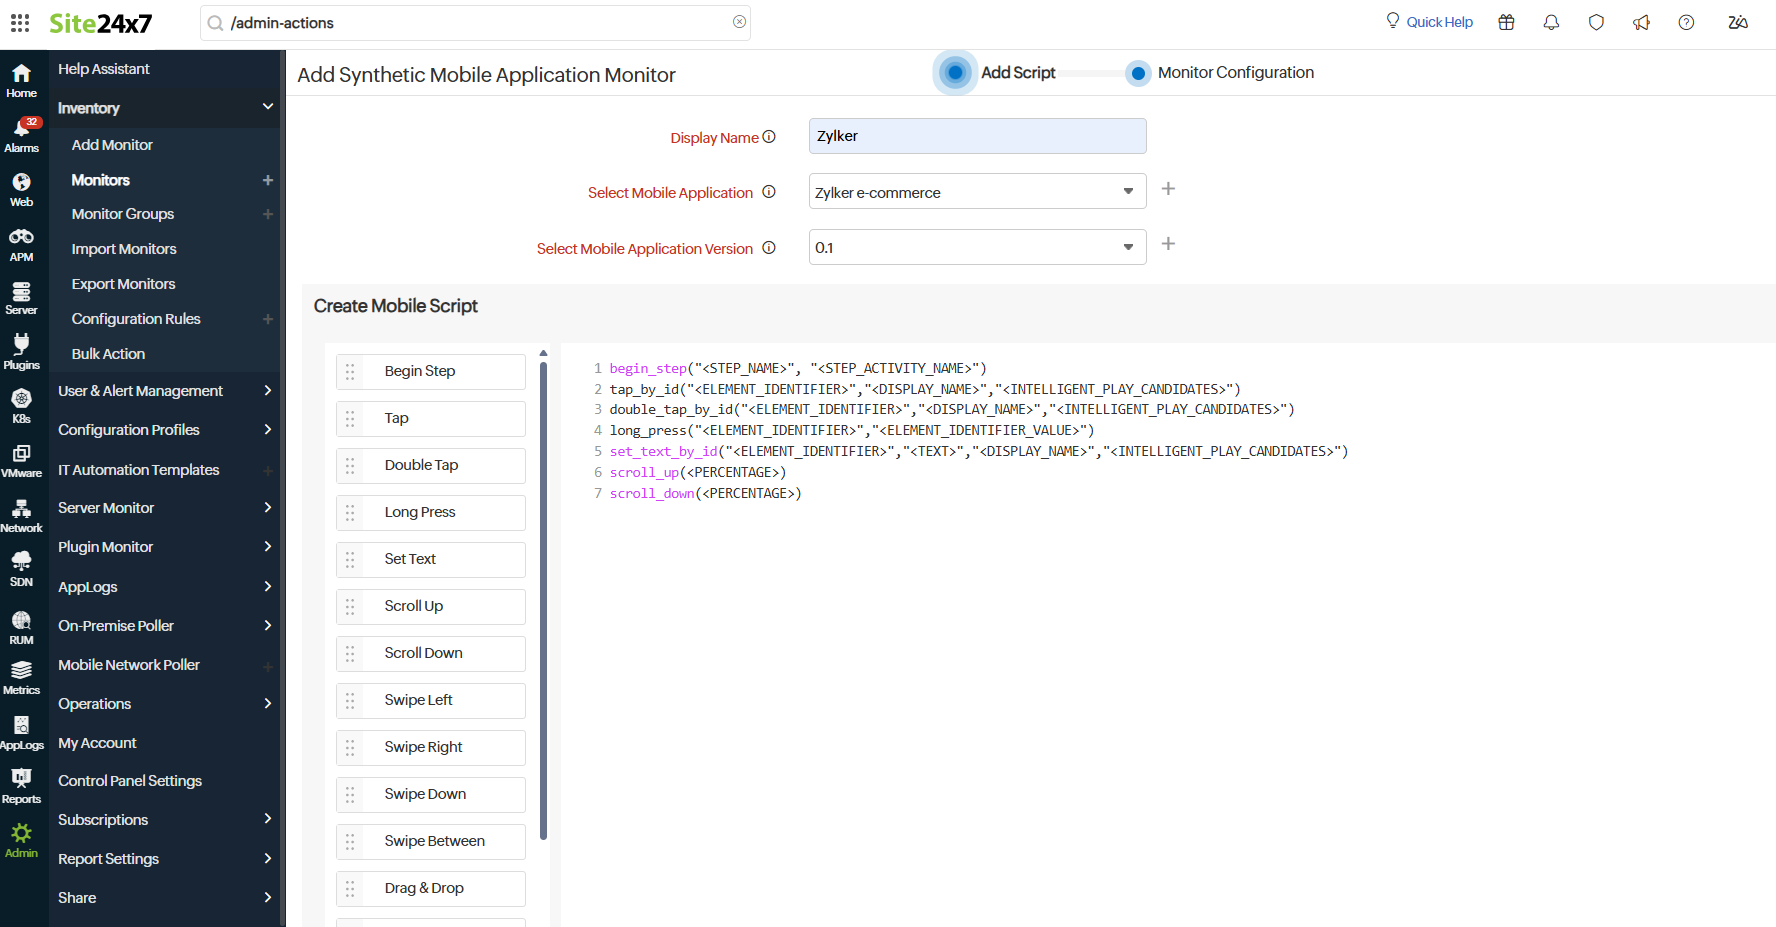Select the APM monitoring icon
The image size is (1776, 927).
tap(22, 239)
